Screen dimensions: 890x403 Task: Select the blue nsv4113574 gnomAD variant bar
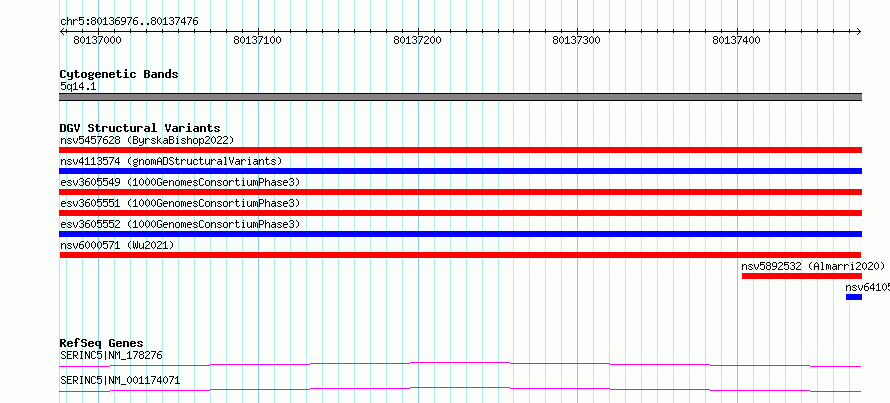(x=460, y=171)
